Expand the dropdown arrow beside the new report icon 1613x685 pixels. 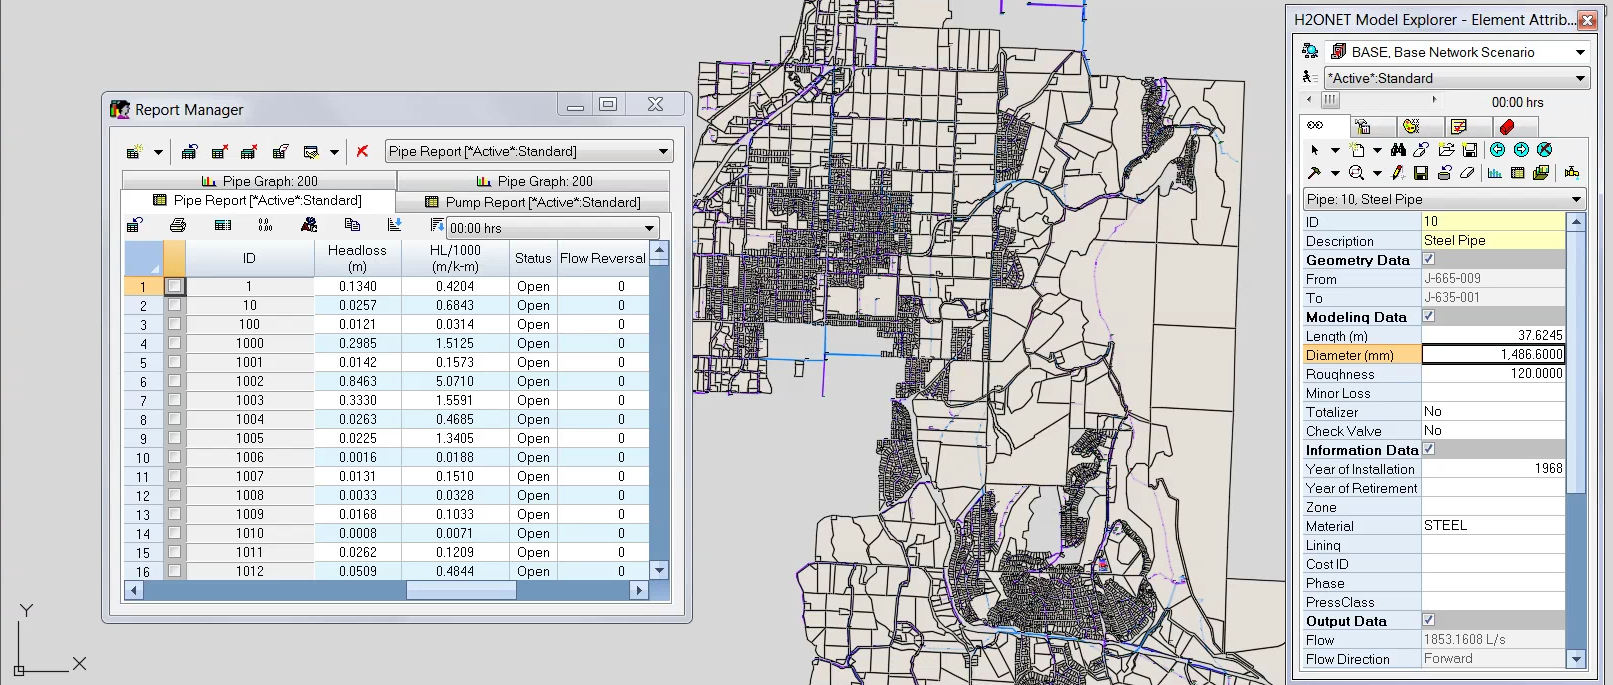pos(158,153)
